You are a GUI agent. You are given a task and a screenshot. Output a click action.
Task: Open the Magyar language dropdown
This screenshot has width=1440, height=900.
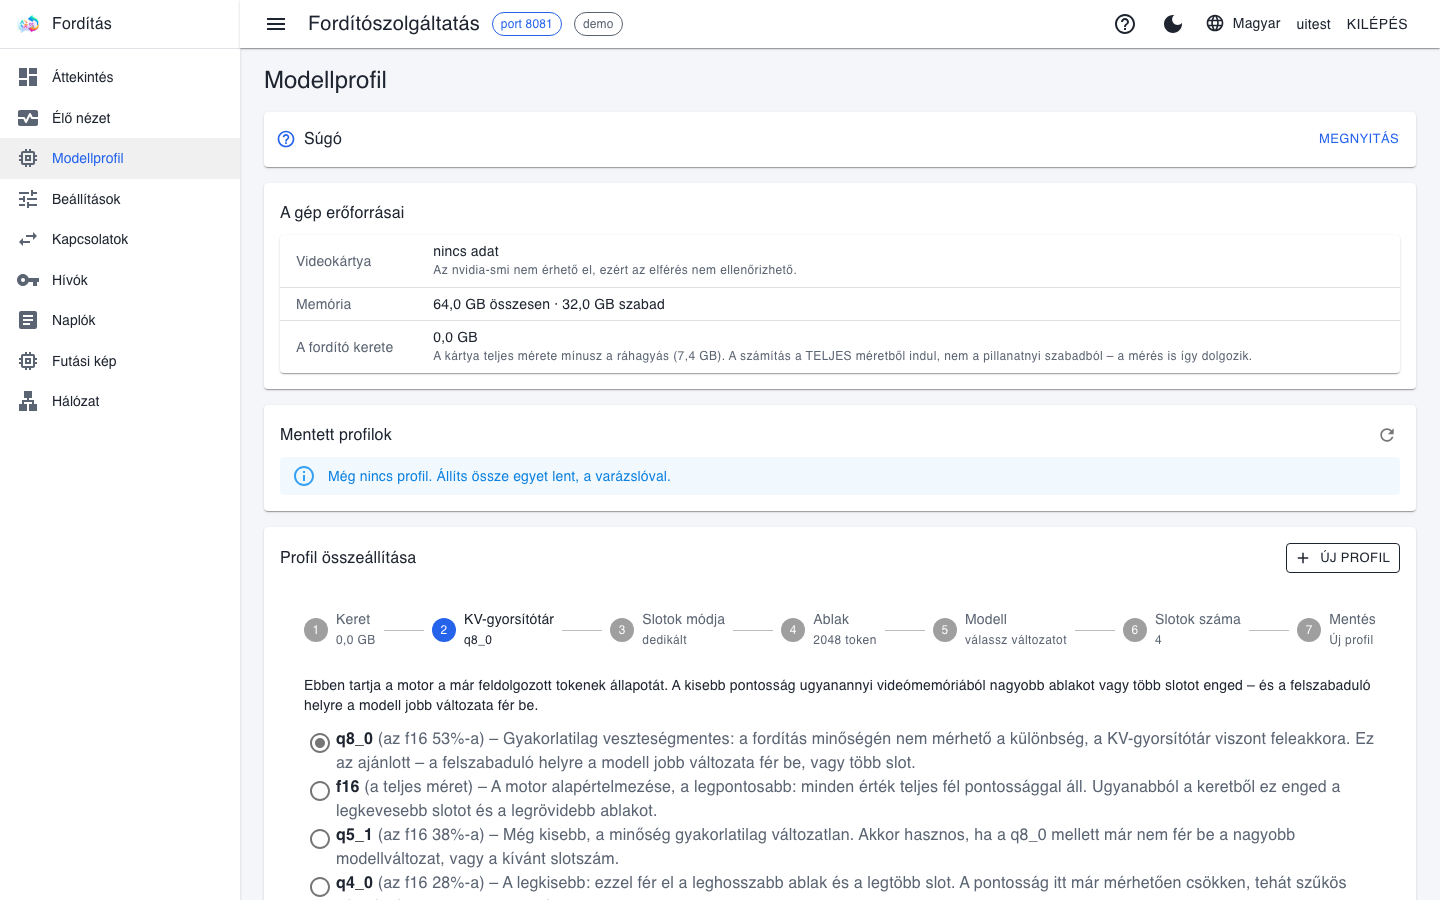(1243, 23)
